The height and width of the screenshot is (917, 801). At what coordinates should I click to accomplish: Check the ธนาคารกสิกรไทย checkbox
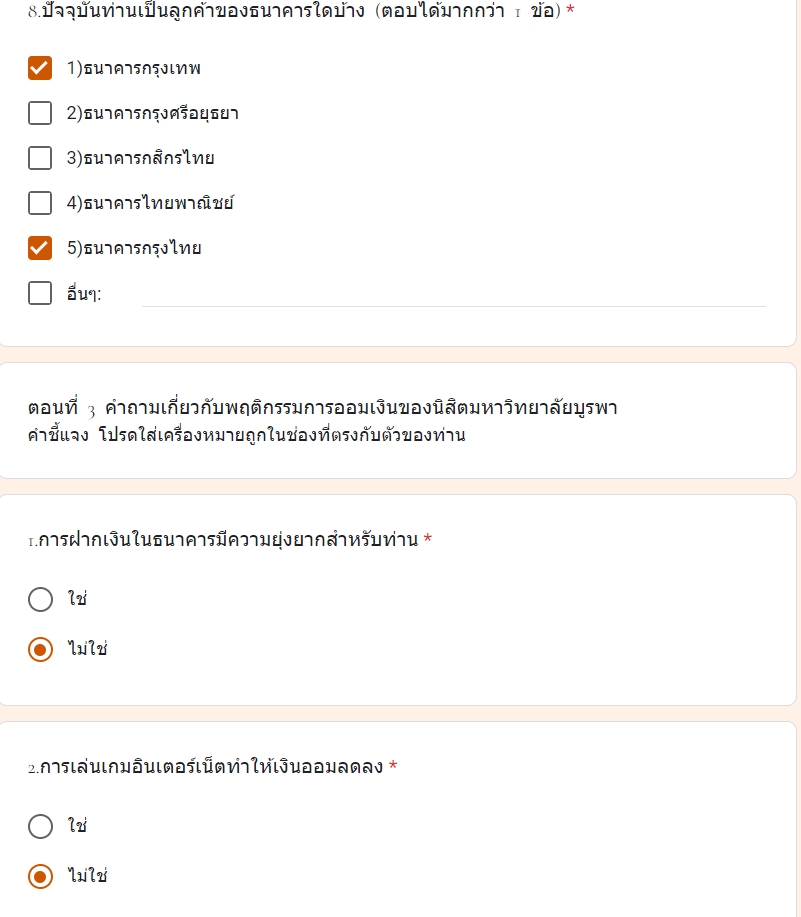point(40,158)
